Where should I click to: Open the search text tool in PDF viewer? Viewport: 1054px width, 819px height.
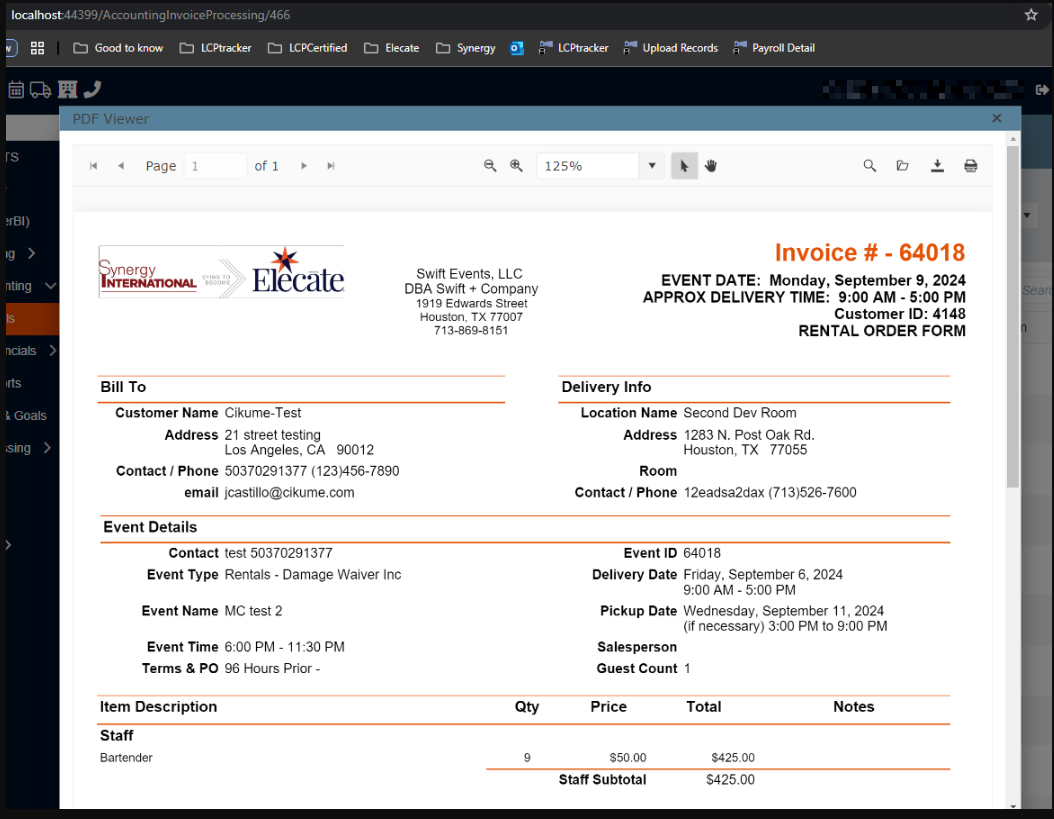point(870,166)
